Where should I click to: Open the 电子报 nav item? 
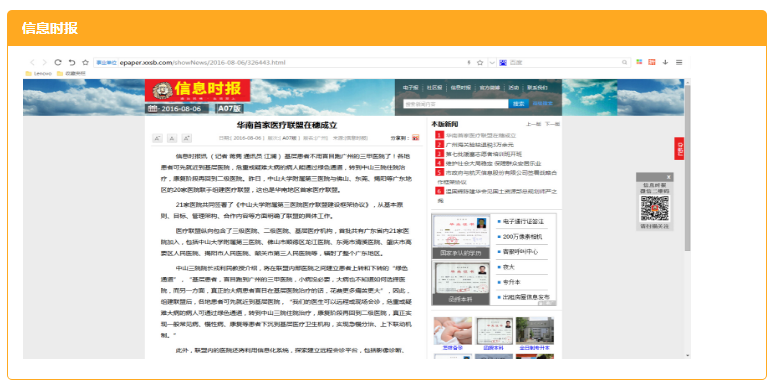tap(410, 88)
